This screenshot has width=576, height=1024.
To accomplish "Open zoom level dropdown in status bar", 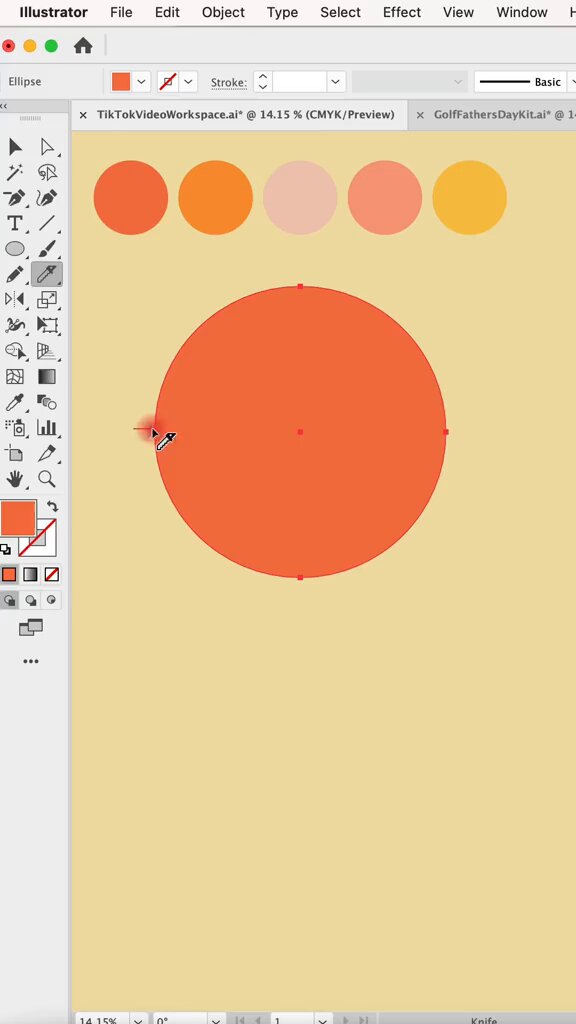I will coord(138,1019).
